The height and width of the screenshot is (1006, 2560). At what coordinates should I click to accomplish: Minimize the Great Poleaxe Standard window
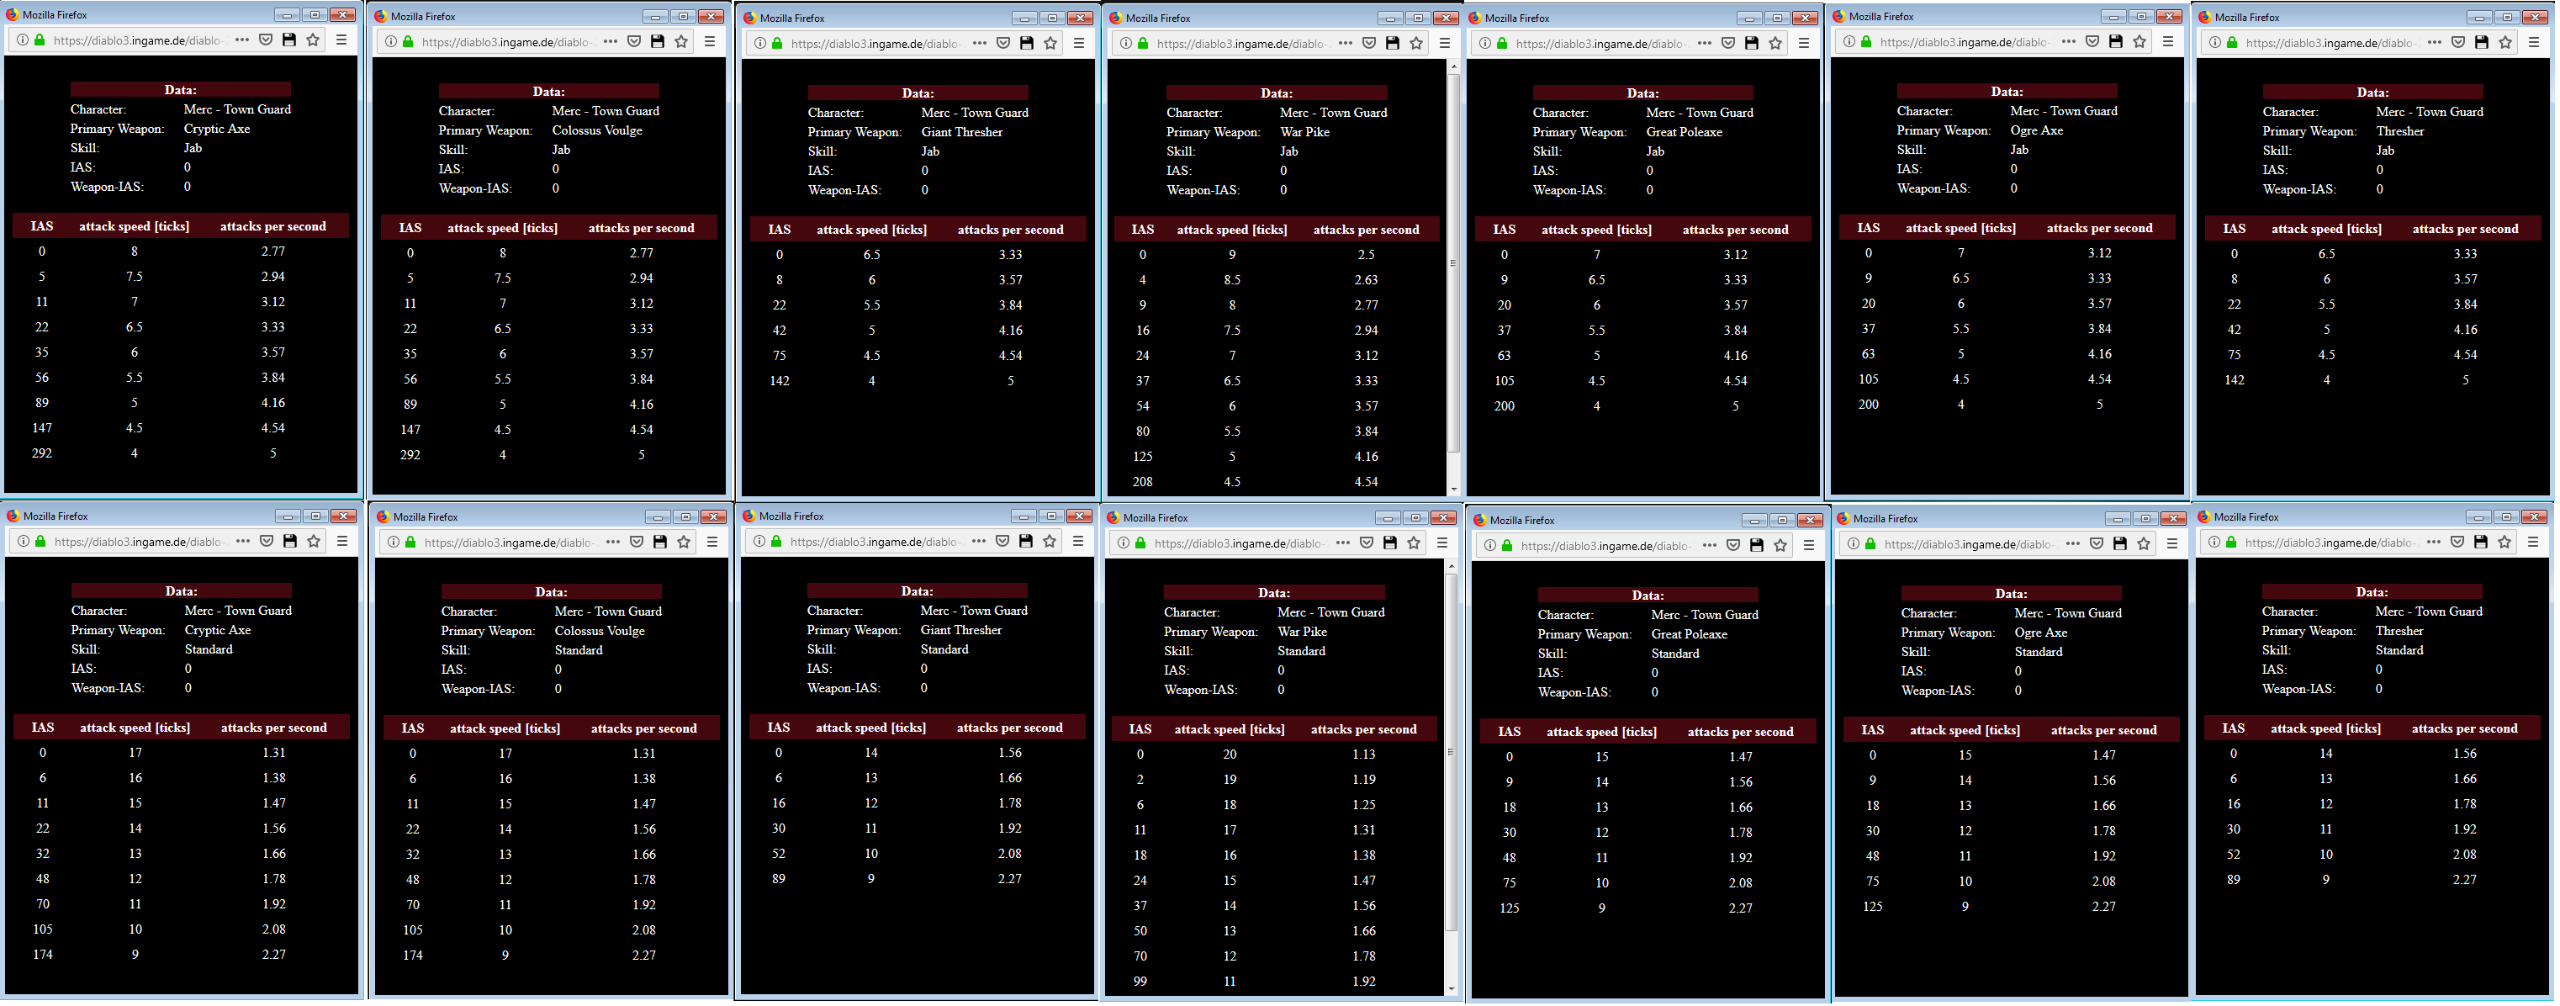click(x=1753, y=520)
